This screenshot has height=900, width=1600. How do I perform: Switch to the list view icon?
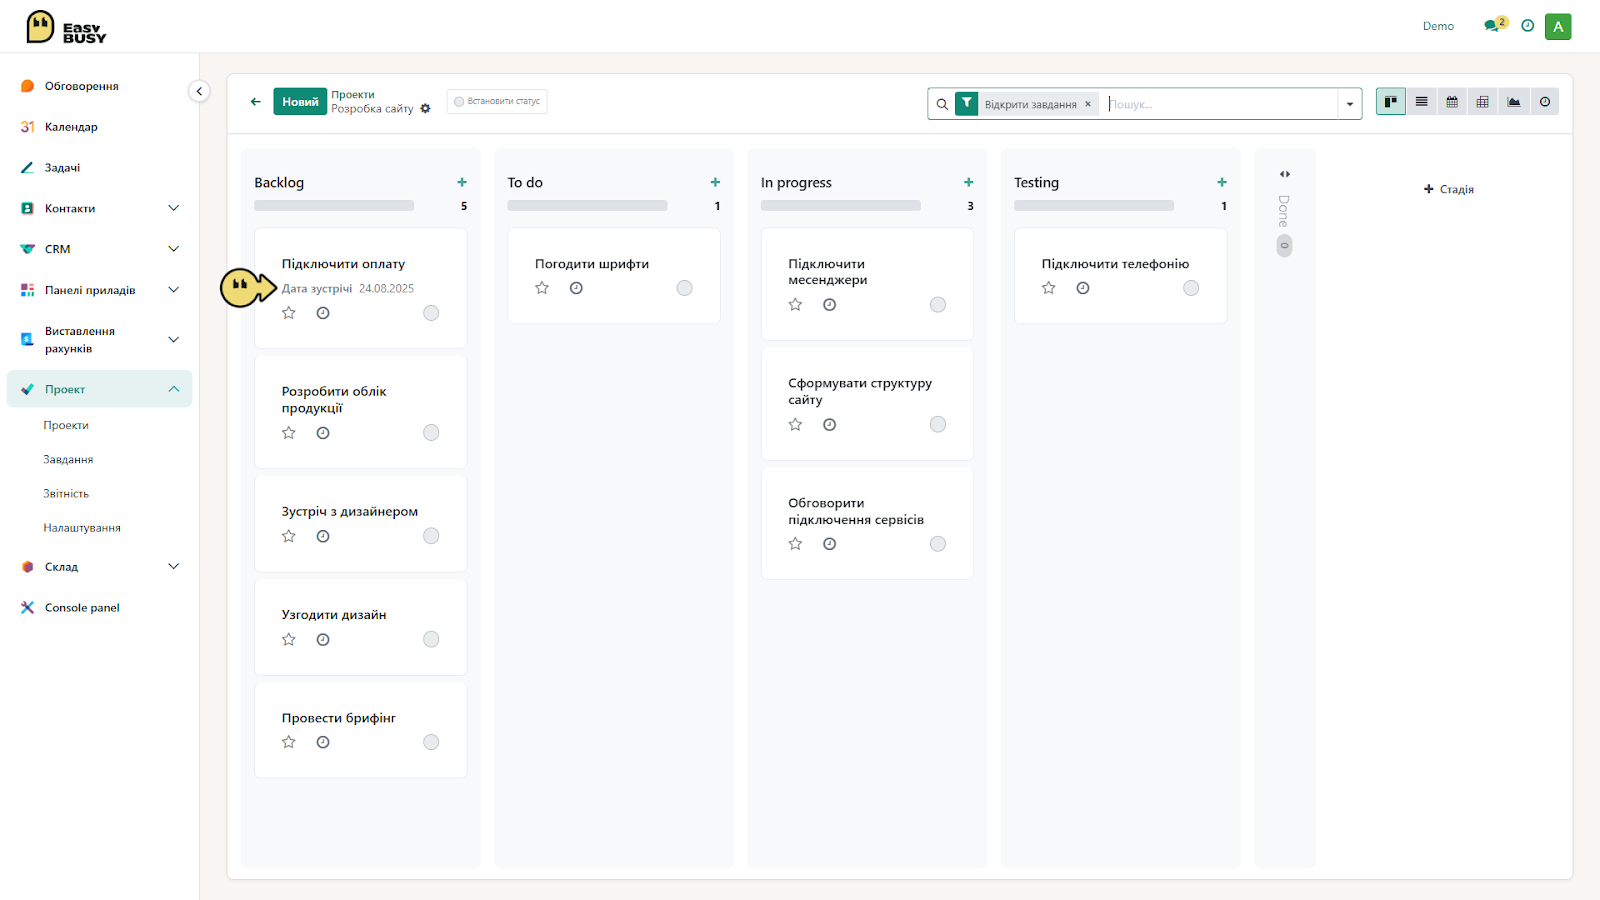click(1421, 102)
